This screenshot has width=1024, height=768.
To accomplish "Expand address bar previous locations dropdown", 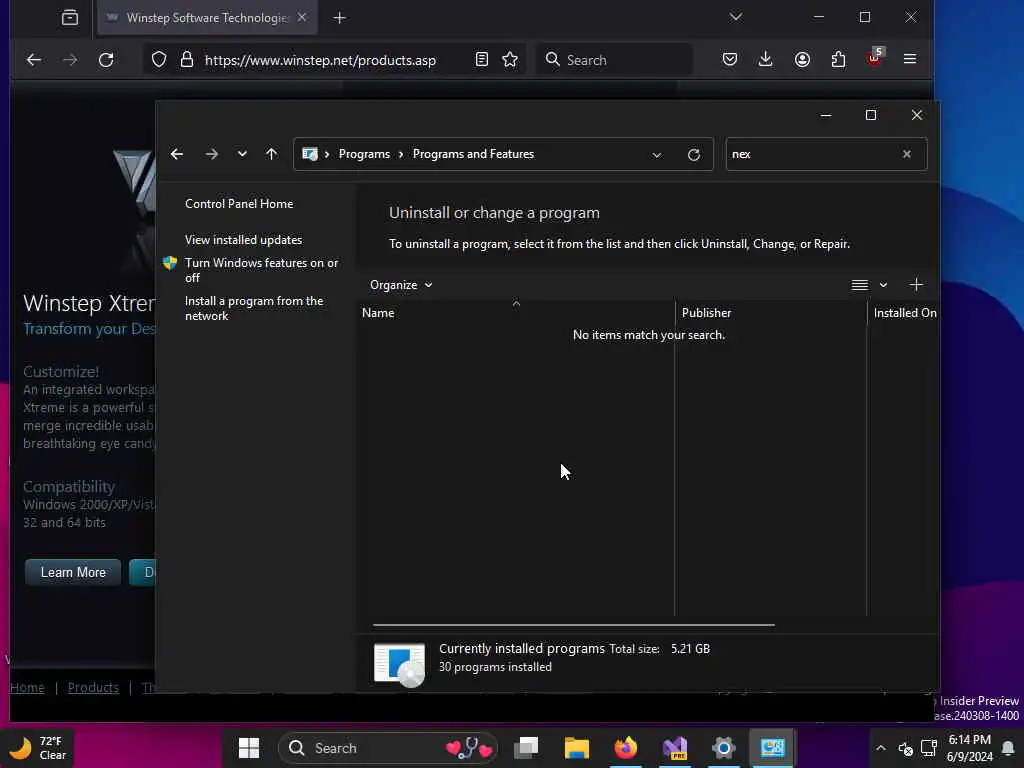I will (x=657, y=155).
